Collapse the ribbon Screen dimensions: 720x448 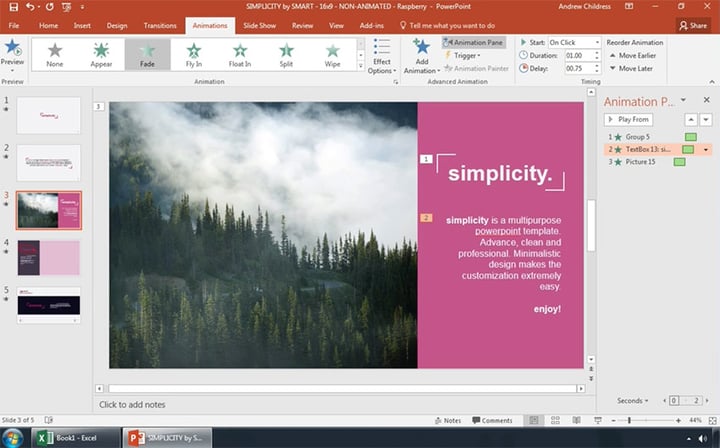pyautogui.click(x=712, y=82)
